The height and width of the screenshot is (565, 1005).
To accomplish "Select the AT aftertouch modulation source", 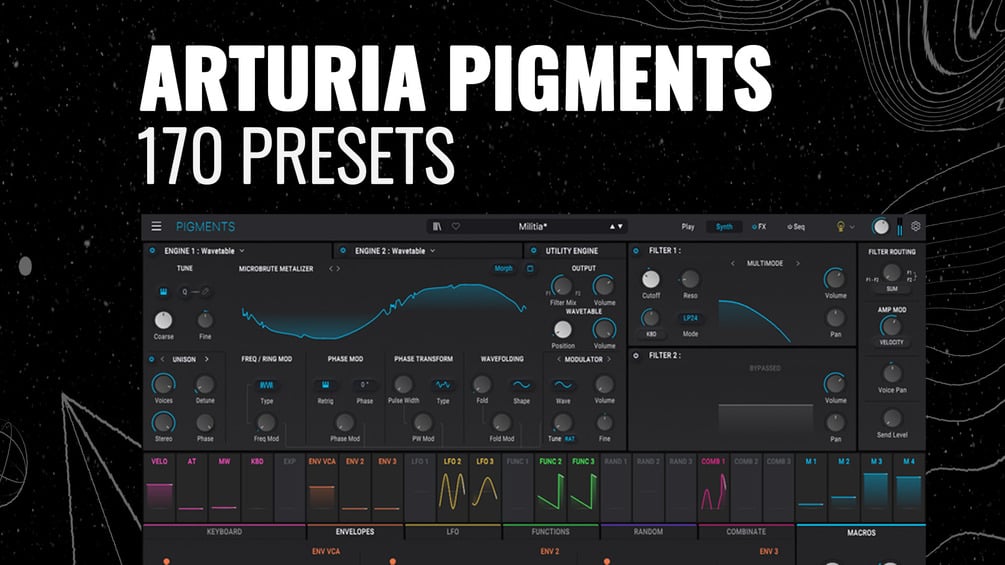I will 192,486.
